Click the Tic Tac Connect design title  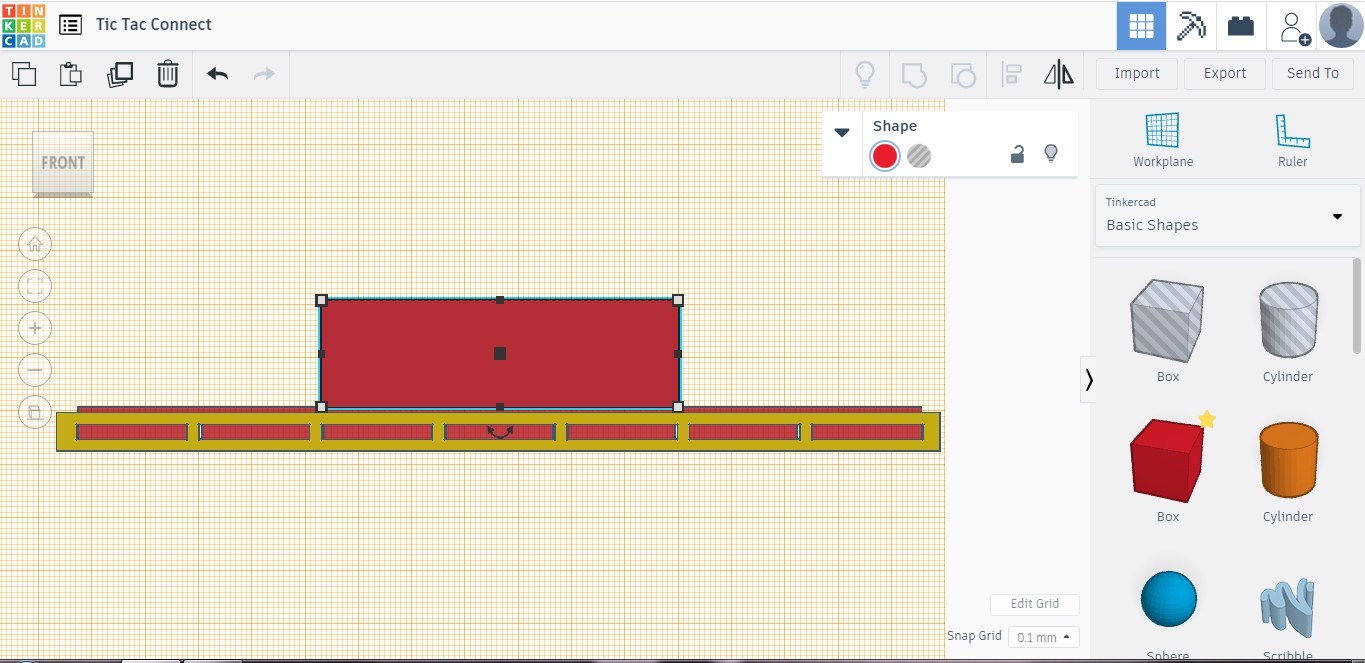point(153,25)
